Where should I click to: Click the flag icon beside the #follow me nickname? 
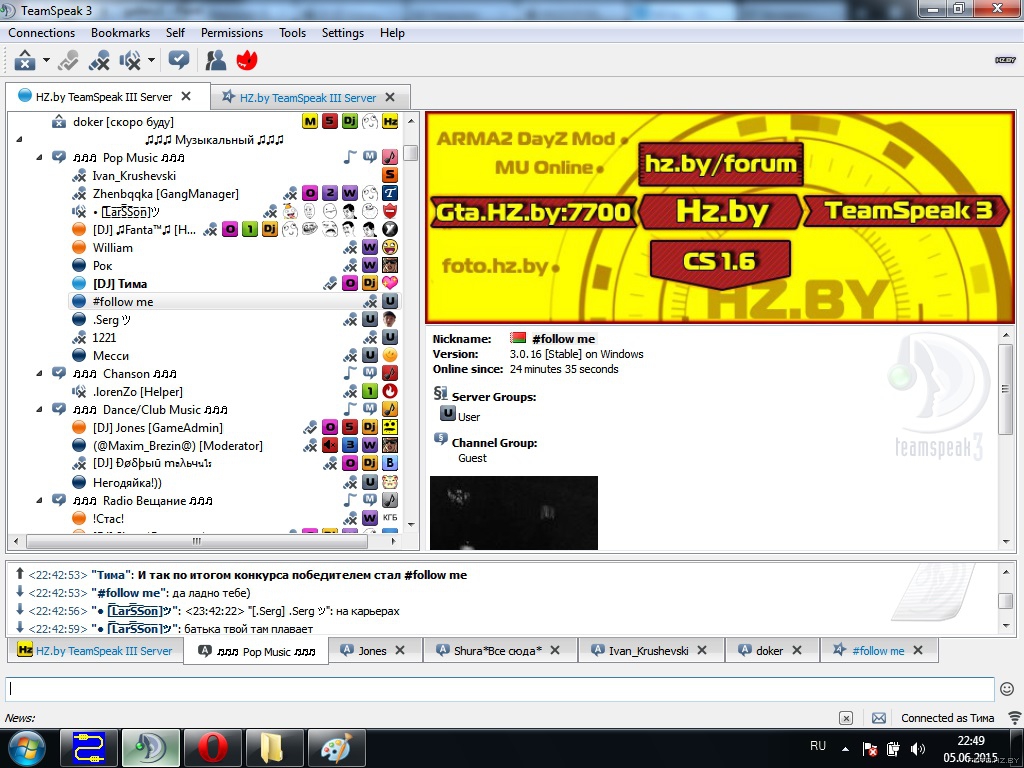pos(518,338)
